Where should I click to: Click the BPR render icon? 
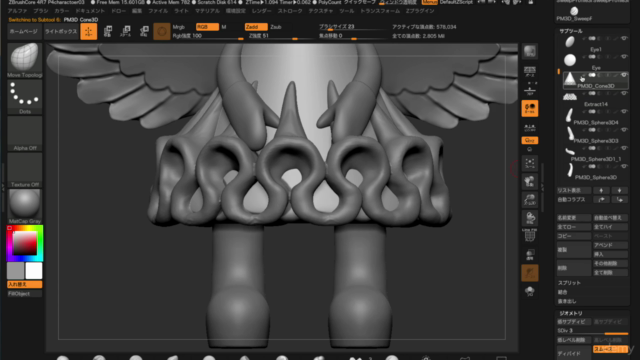tap(530, 51)
